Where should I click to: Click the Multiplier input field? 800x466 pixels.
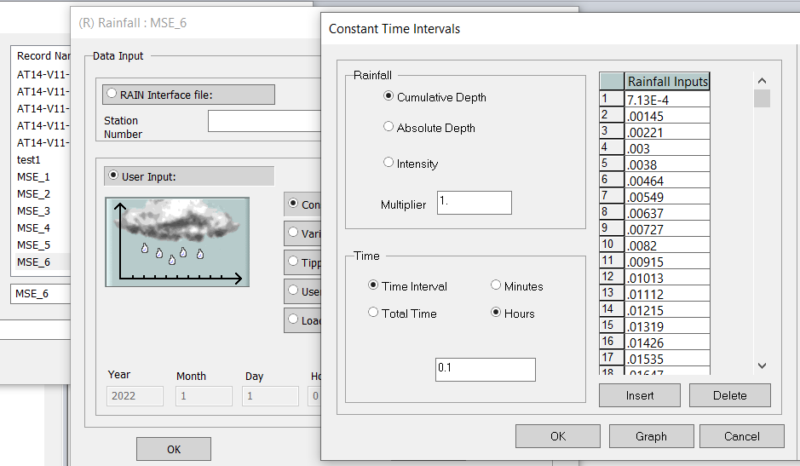pyautogui.click(x=474, y=203)
